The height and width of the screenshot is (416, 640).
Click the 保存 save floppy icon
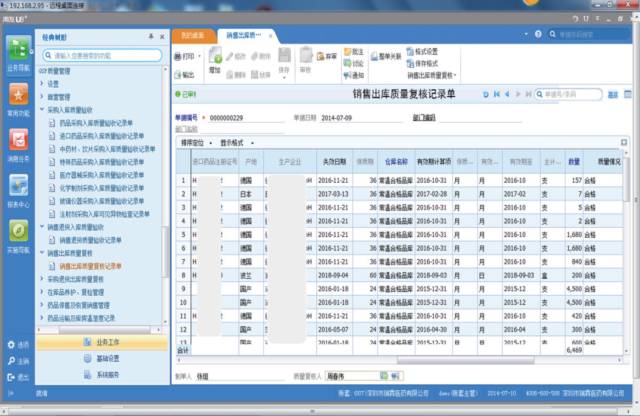tap(284, 55)
